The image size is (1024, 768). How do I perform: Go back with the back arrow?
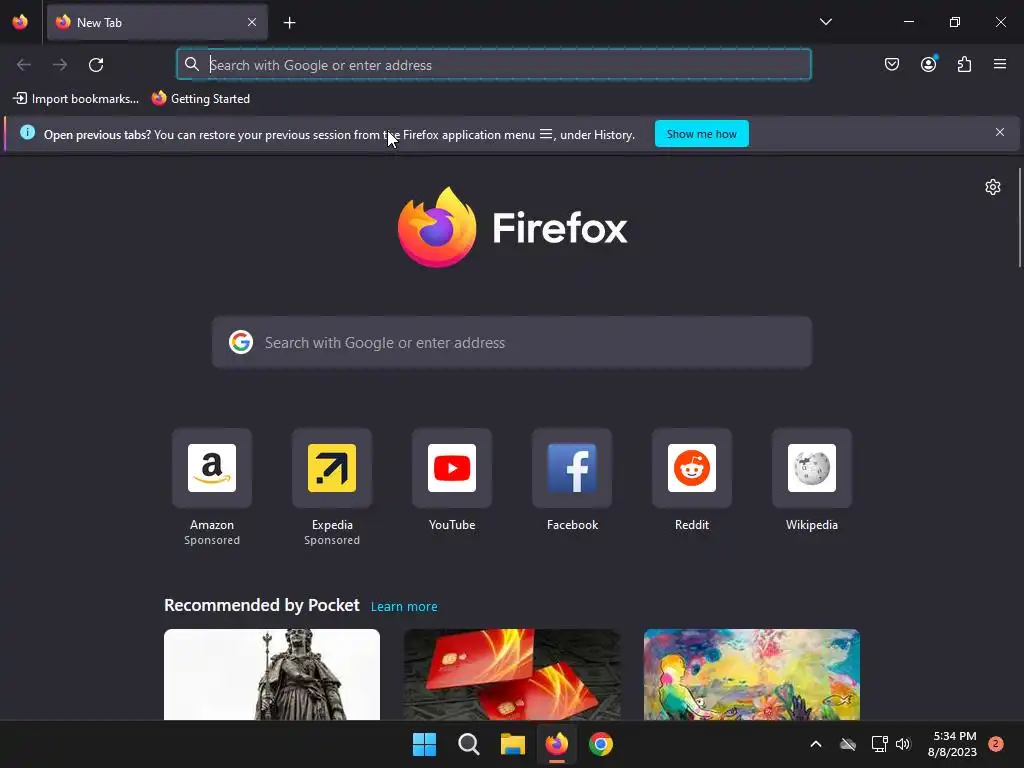pyautogui.click(x=24, y=65)
